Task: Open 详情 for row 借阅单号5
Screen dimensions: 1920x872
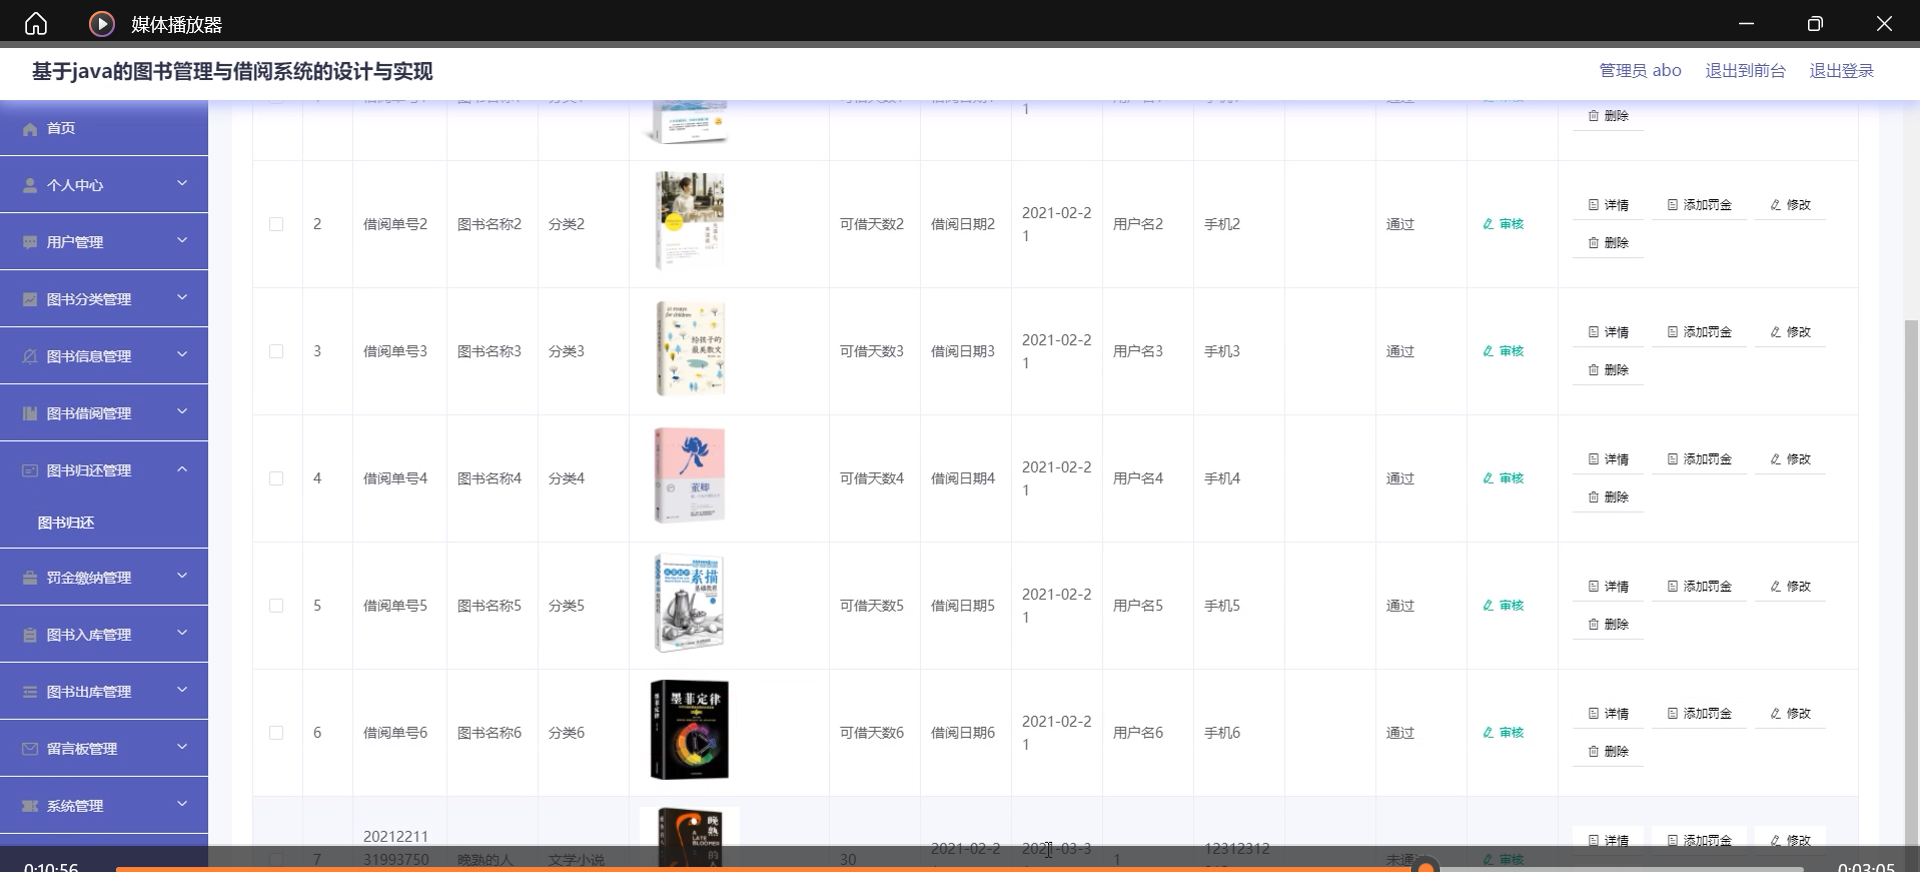Action: tap(1608, 586)
